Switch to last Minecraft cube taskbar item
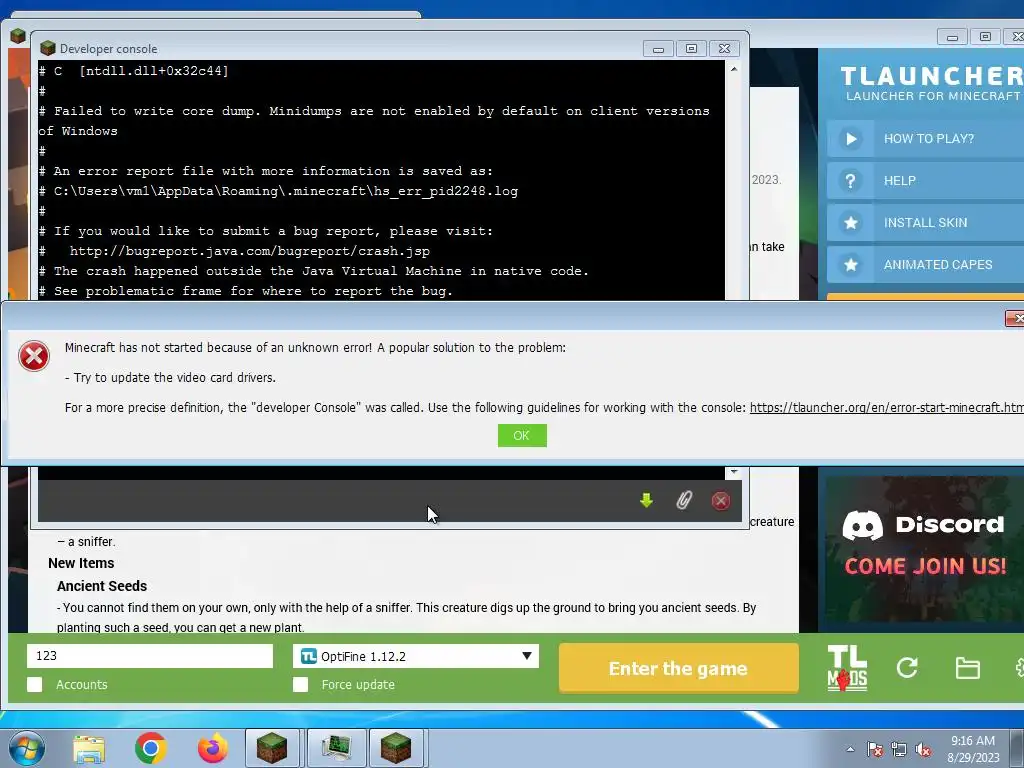This screenshot has height=768, width=1024. pyautogui.click(x=397, y=748)
